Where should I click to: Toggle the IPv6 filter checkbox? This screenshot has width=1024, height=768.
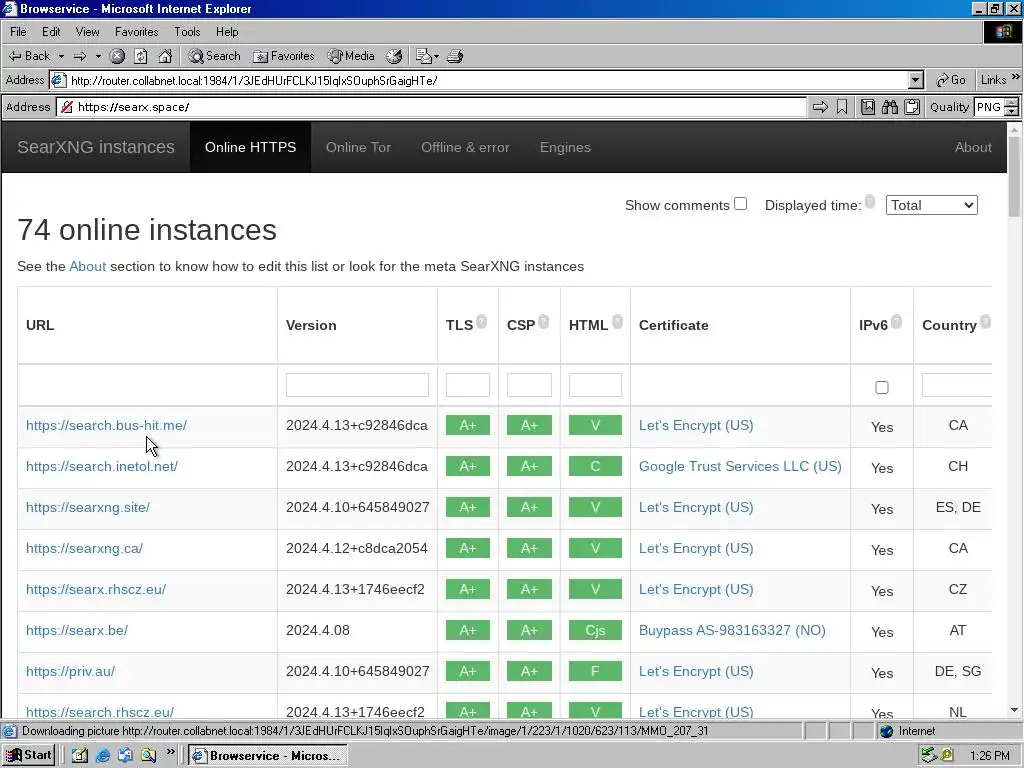click(x=882, y=387)
